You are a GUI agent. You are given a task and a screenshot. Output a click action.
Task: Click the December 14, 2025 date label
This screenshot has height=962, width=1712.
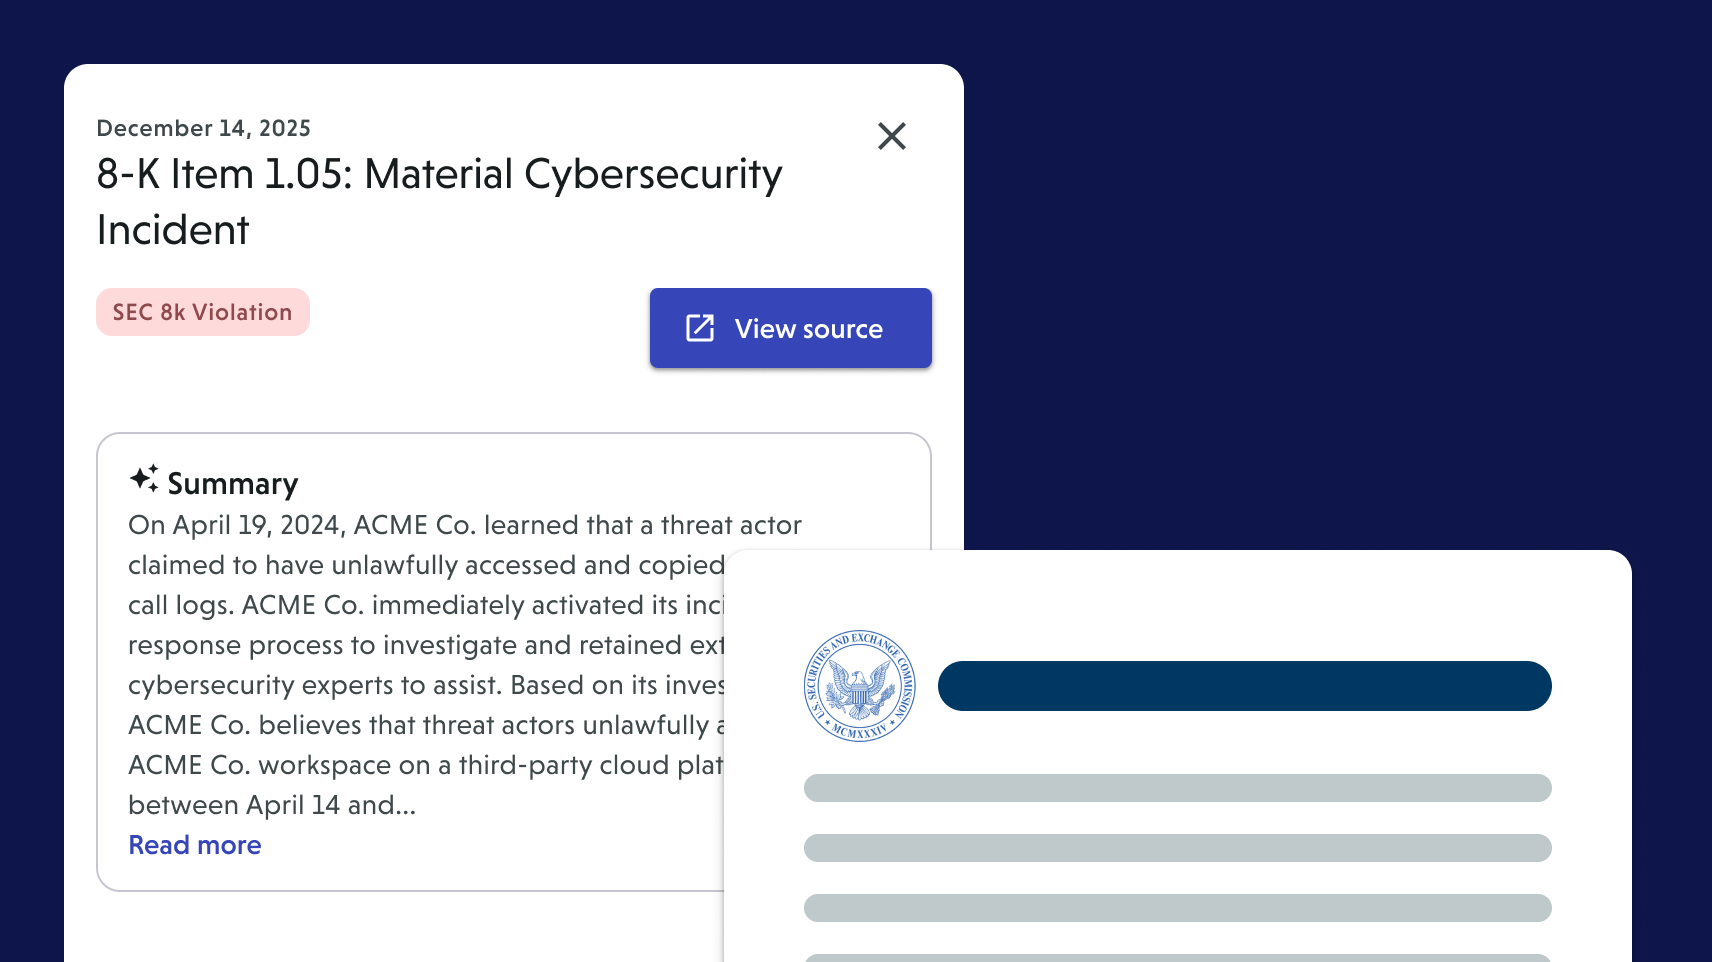coord(203,128)
